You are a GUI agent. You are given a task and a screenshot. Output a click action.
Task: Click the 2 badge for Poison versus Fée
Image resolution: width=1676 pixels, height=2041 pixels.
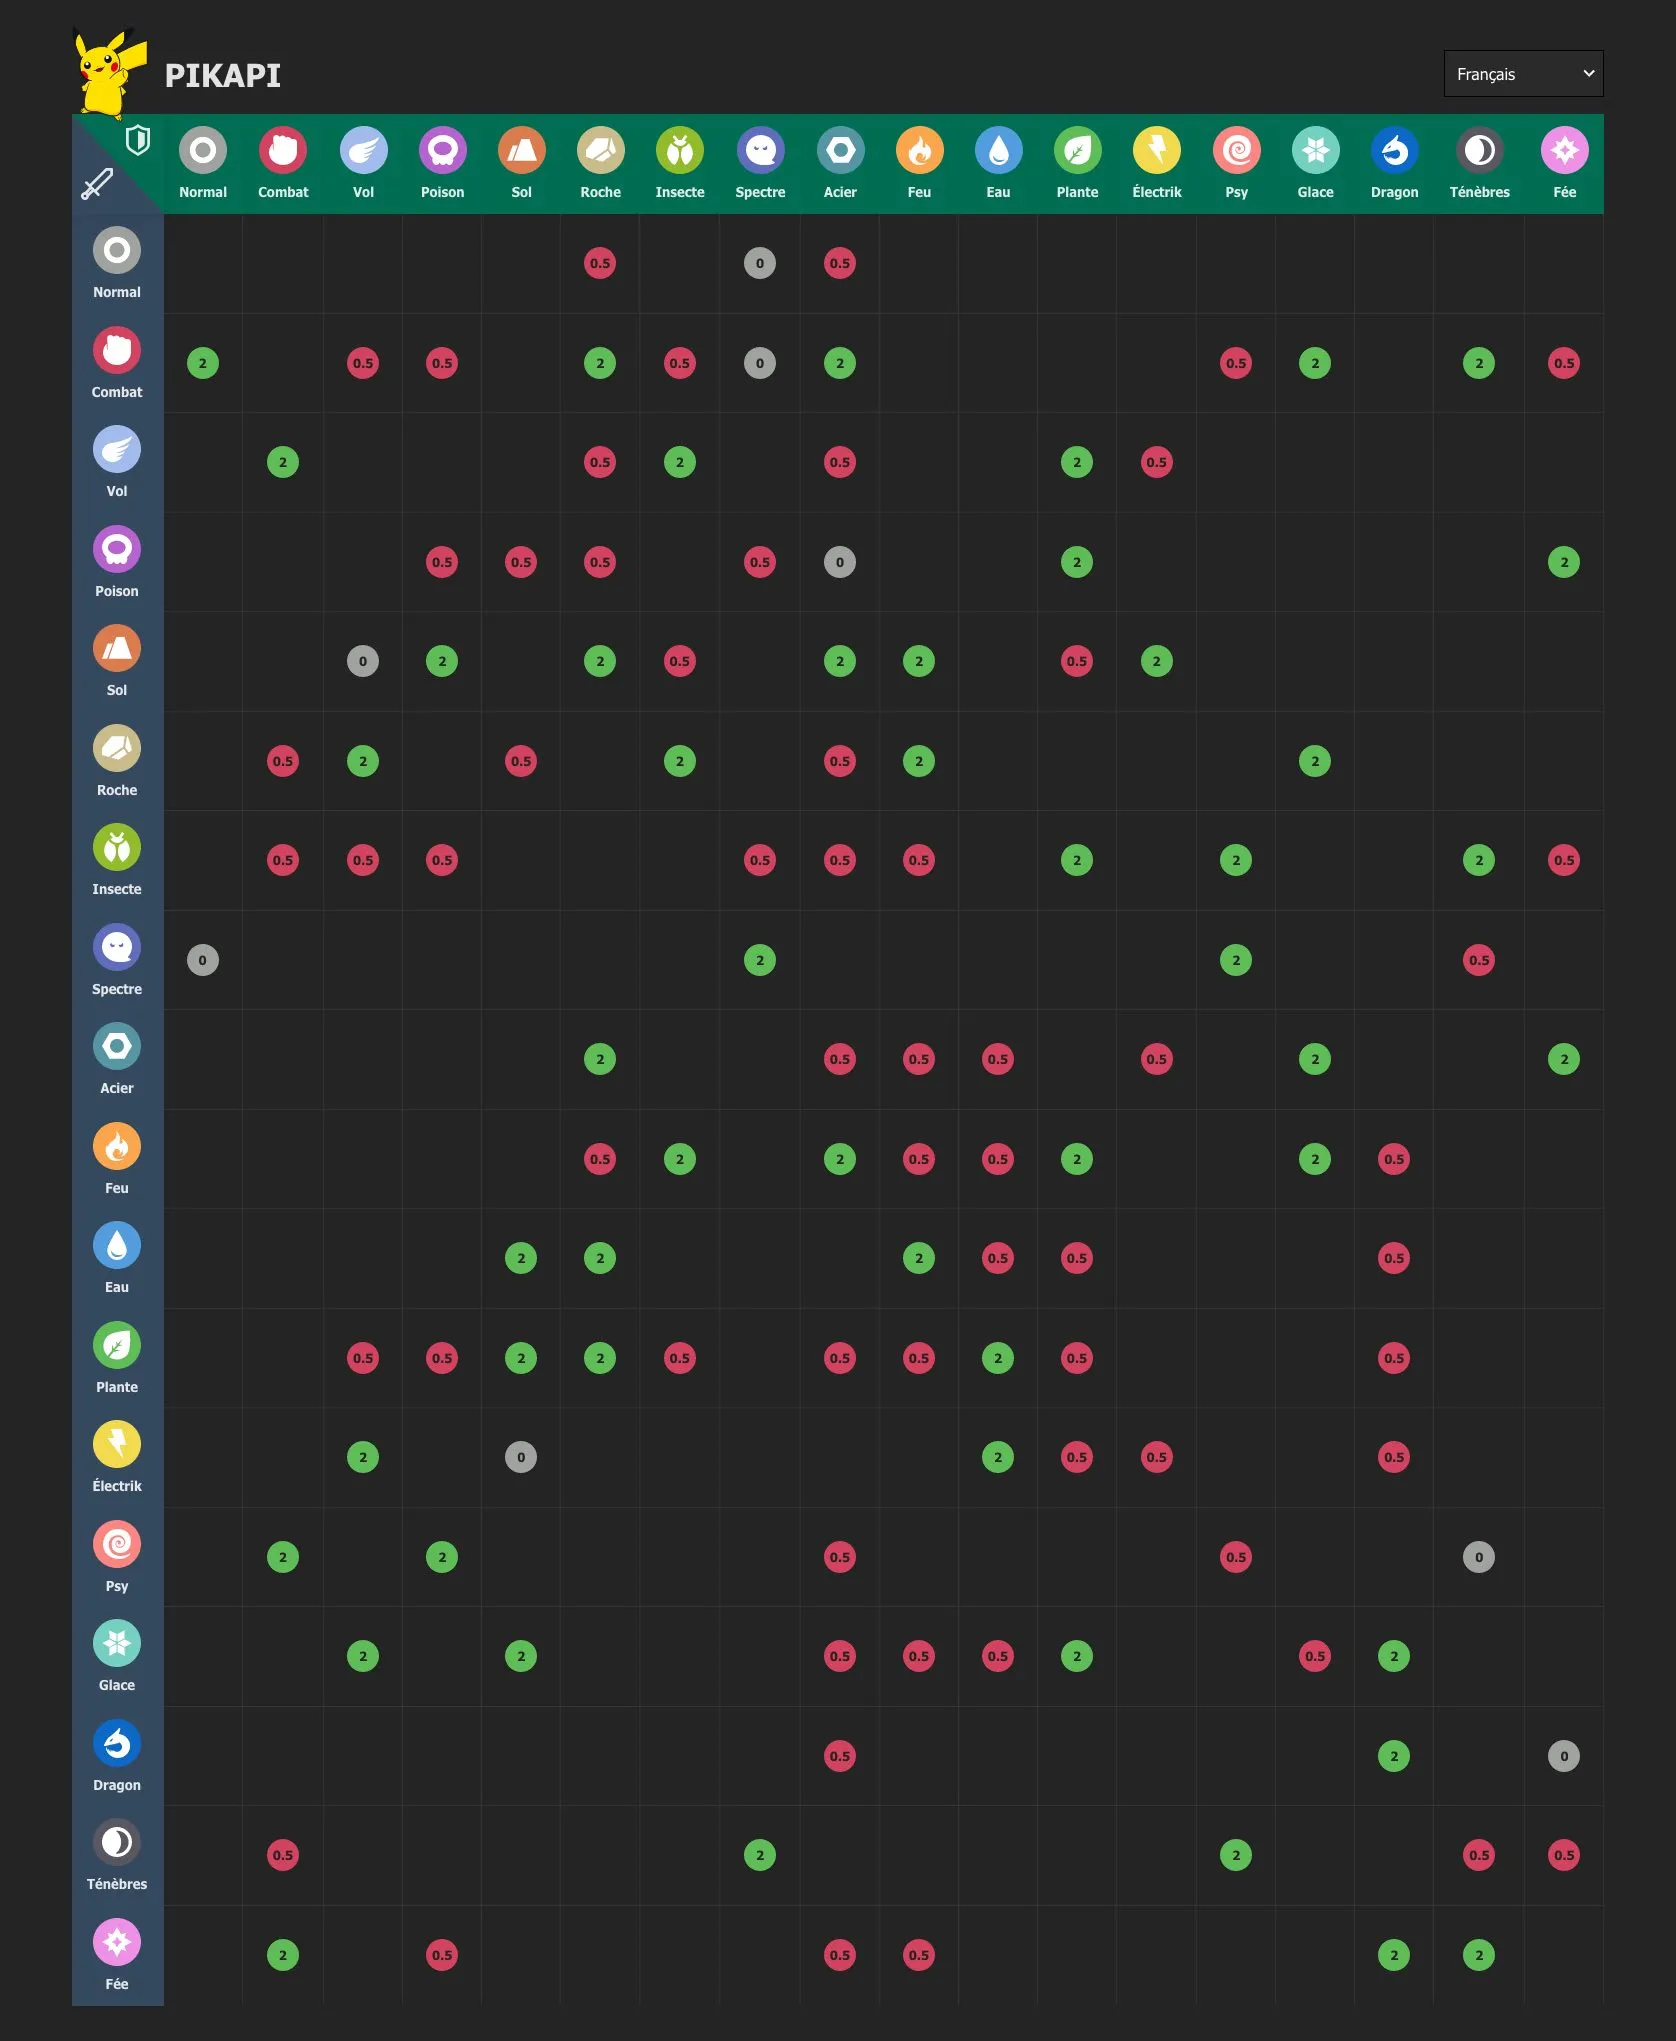(1564, 562)
